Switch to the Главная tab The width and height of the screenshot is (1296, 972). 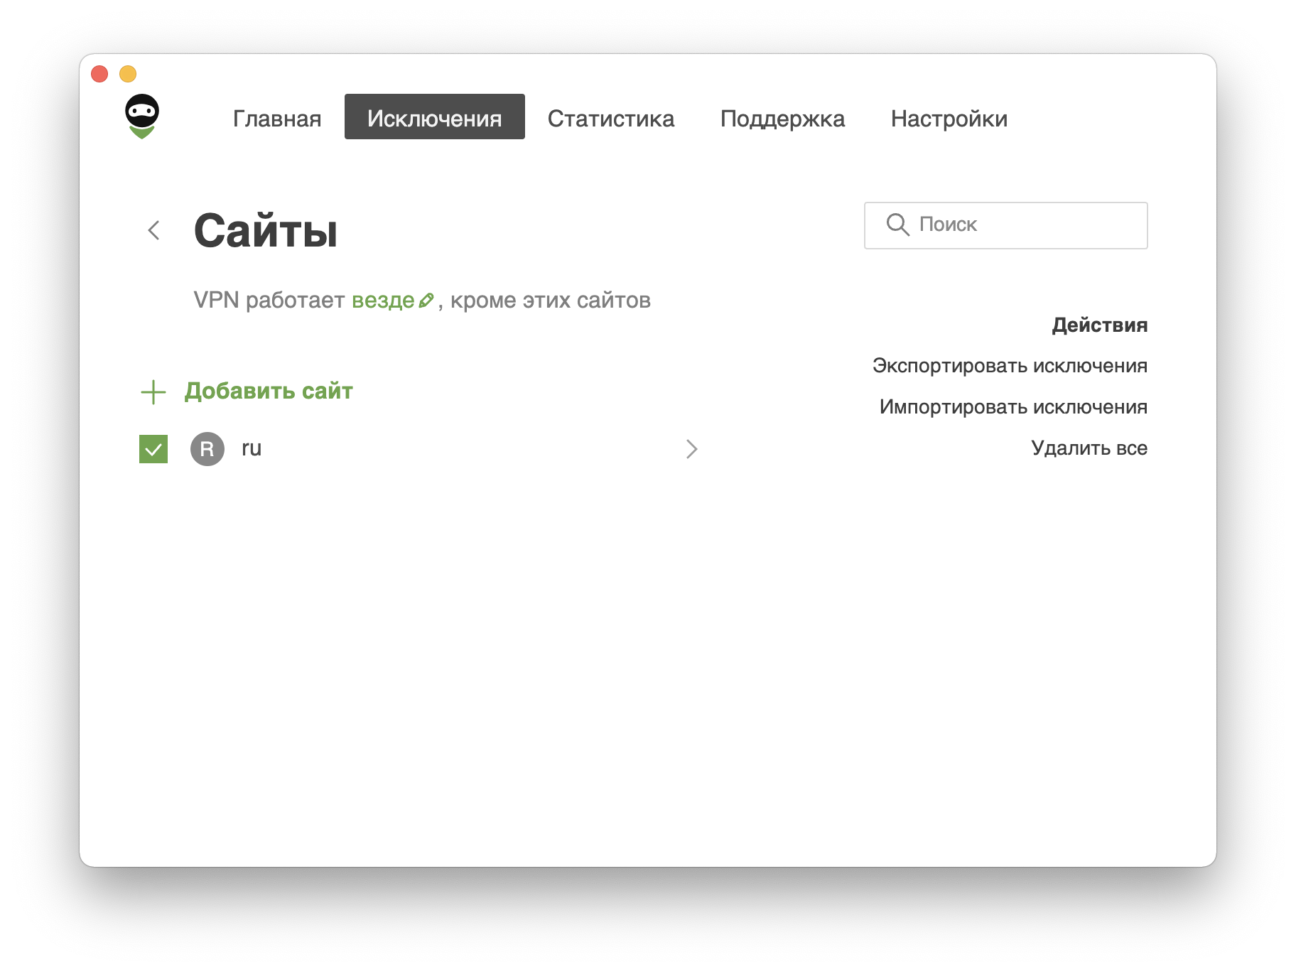[277, 118]
